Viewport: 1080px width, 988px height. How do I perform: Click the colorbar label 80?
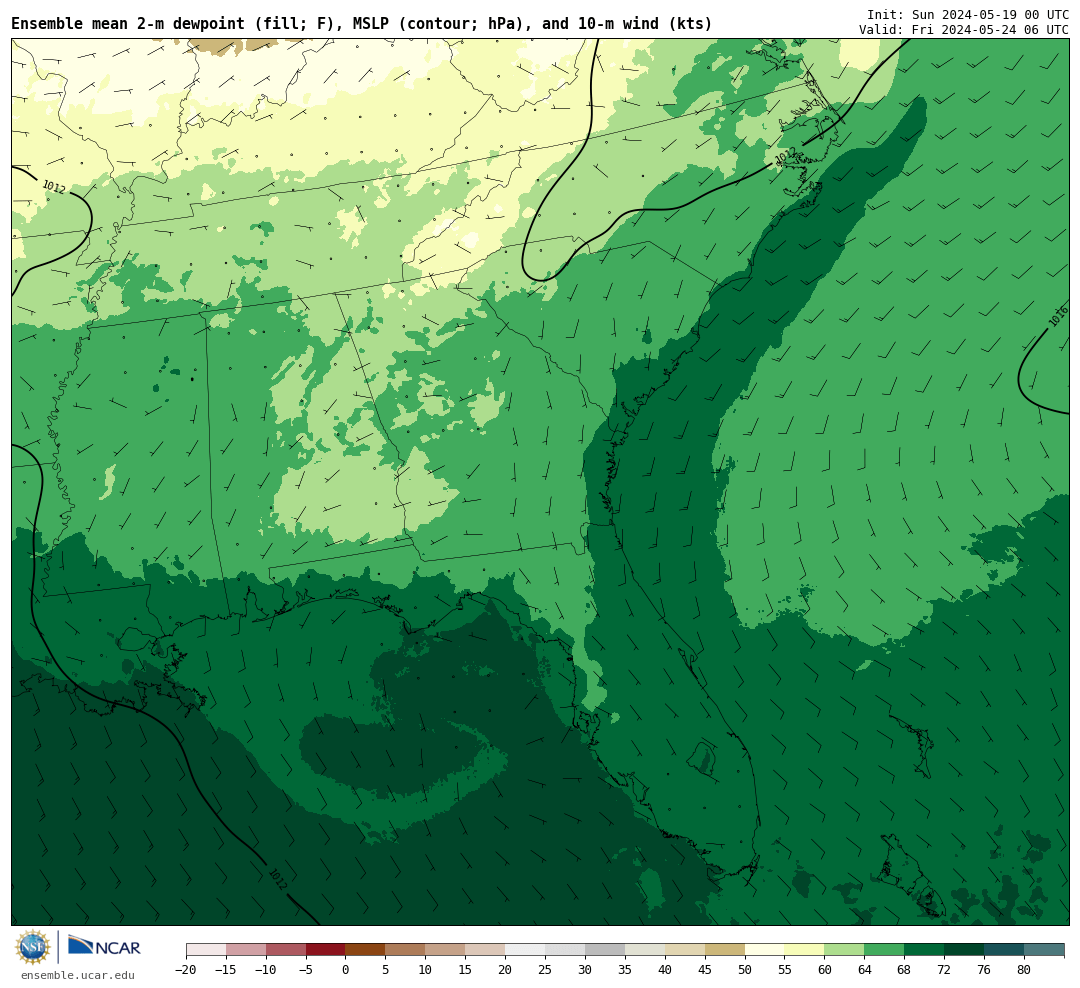pyautogui.click(x=1024, y=970)
